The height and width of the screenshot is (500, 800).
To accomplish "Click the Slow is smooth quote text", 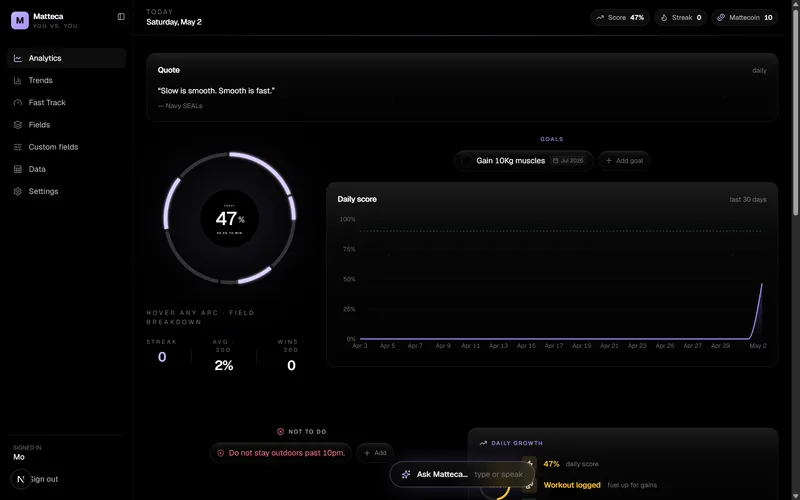I will click(216, 91).
